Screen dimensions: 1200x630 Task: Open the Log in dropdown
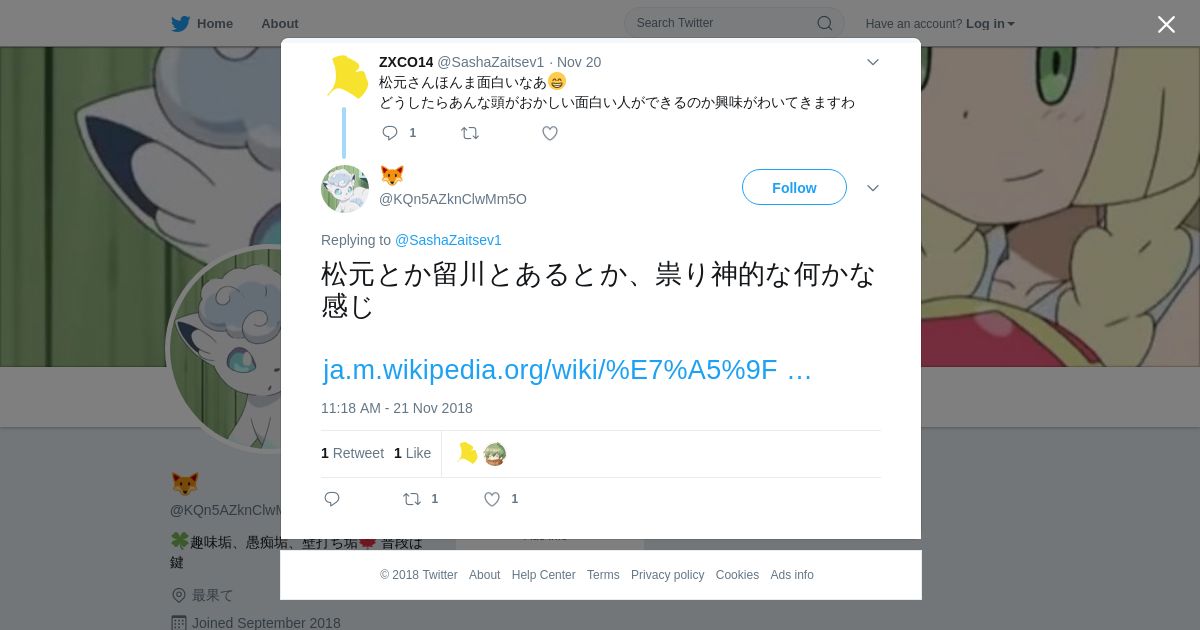click(x=990, y=24)
